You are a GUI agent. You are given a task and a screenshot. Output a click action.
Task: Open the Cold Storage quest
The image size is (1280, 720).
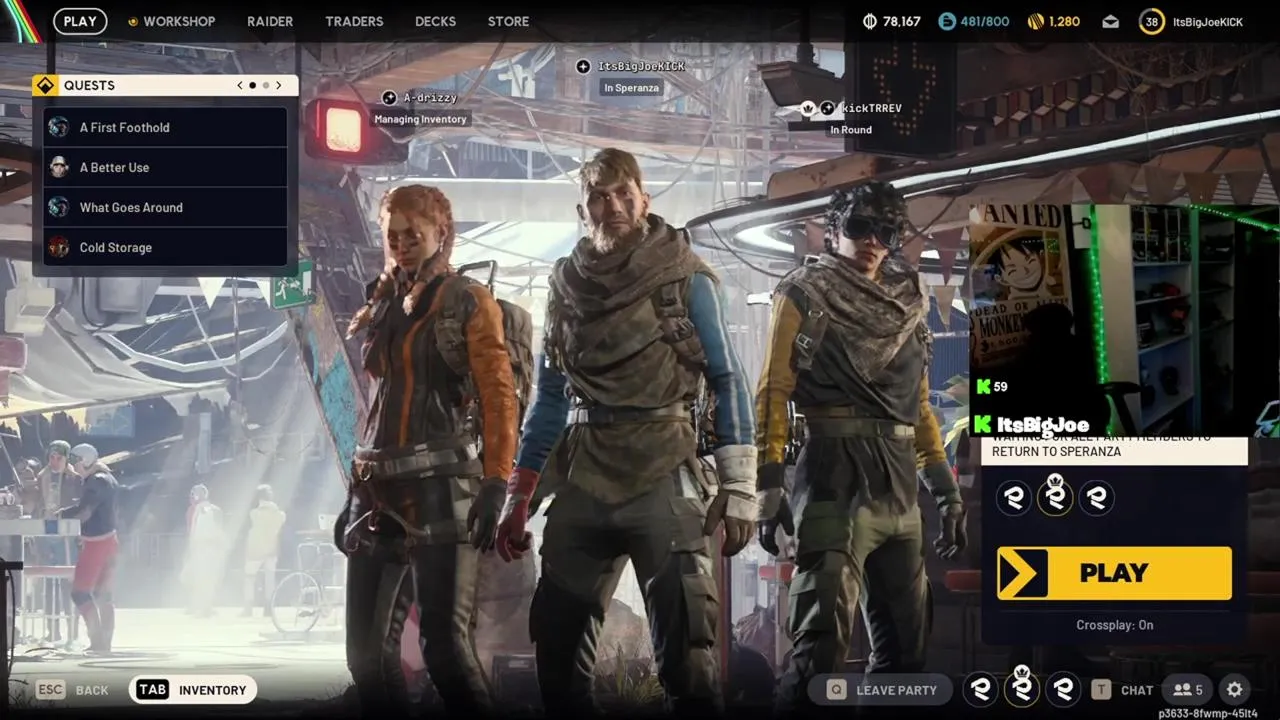pos(165,247)
